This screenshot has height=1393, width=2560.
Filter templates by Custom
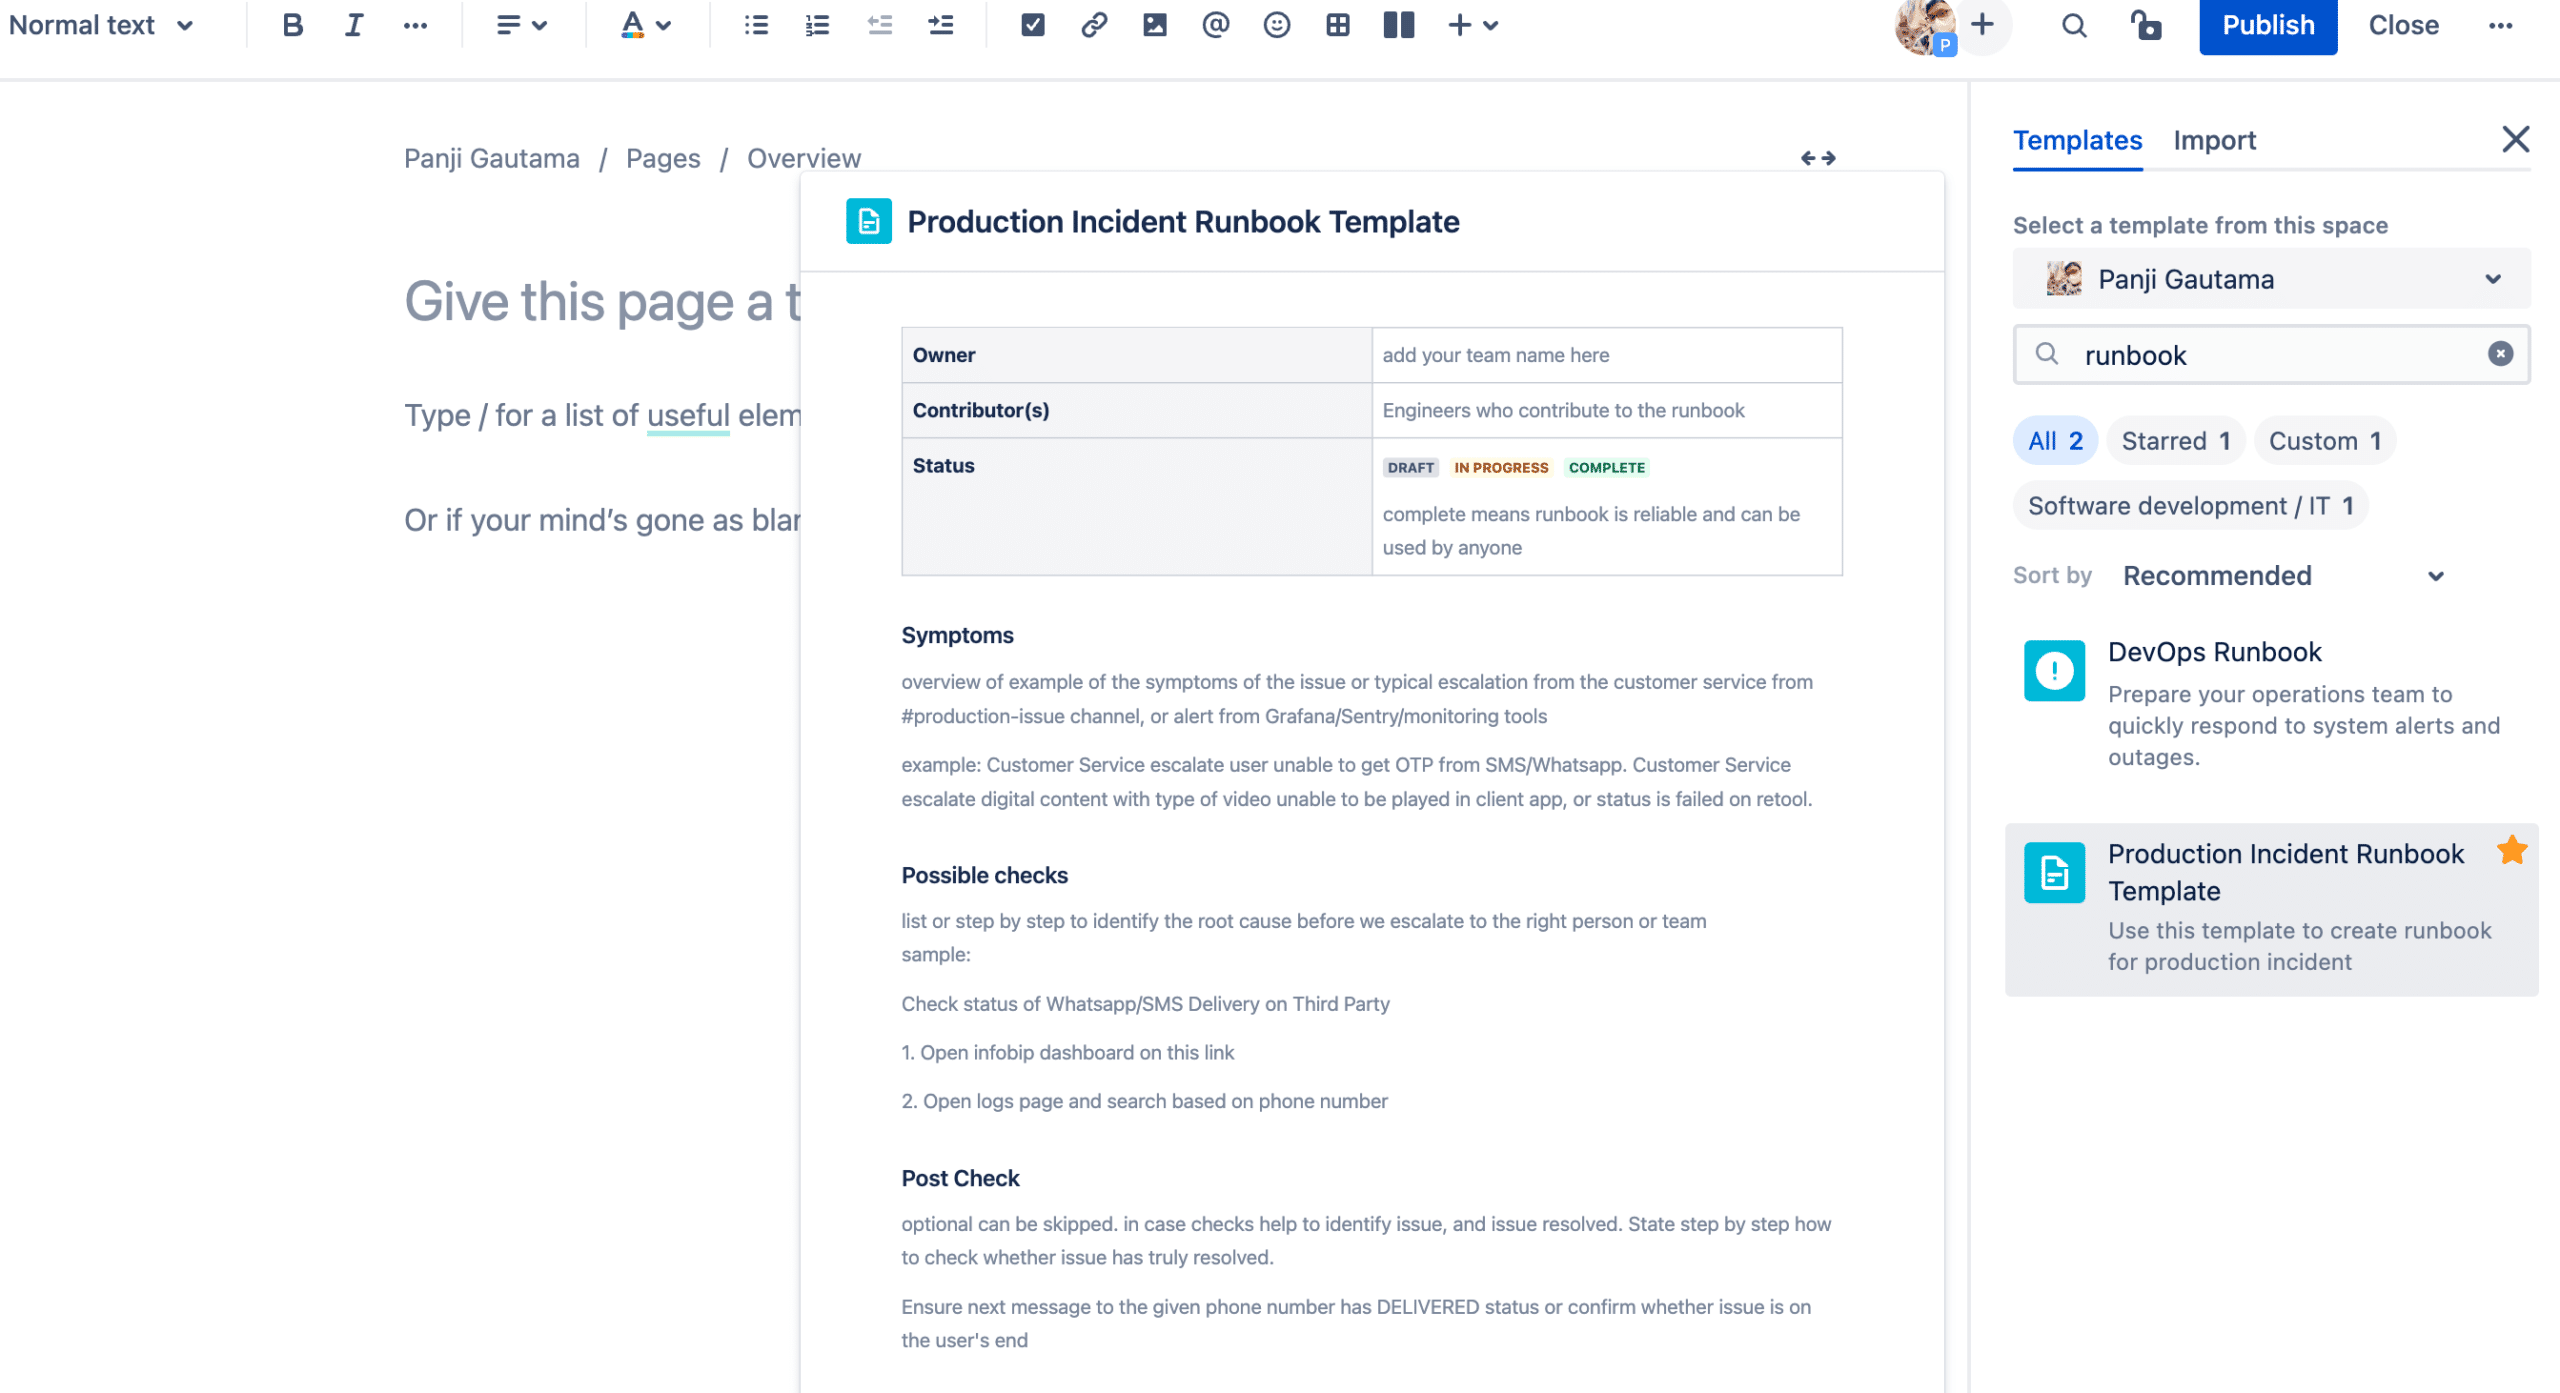[x=2324, y=441]
